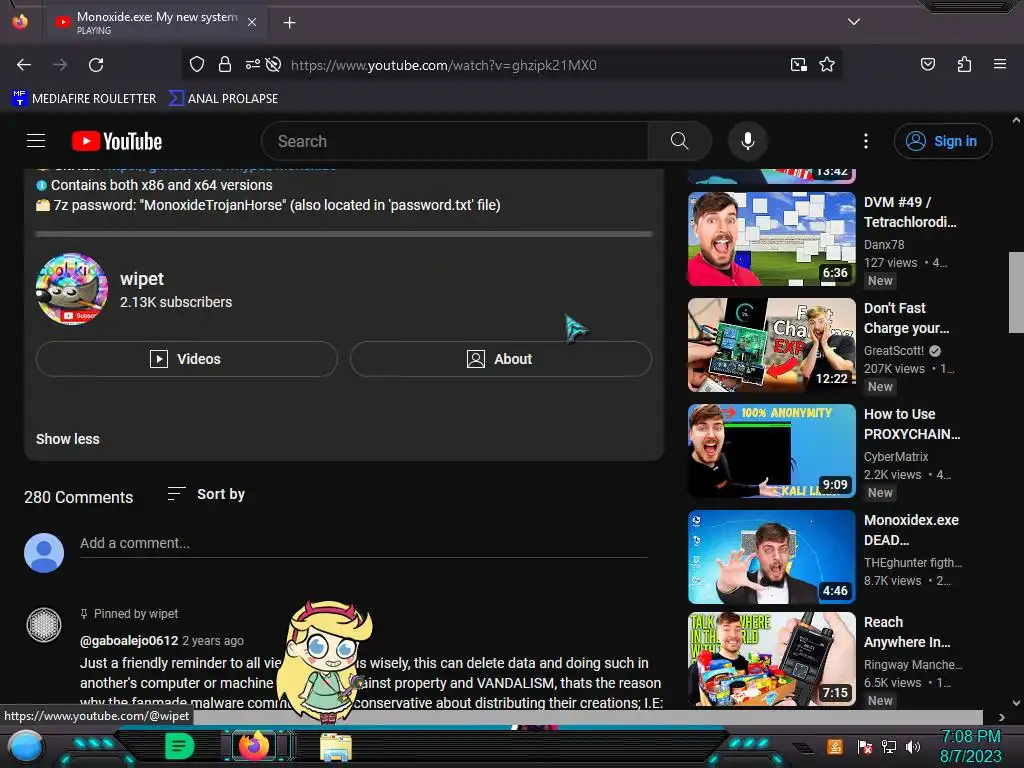The image size is (1024, 768).
Task: Click the browser forward arrow
Action: 60,65
